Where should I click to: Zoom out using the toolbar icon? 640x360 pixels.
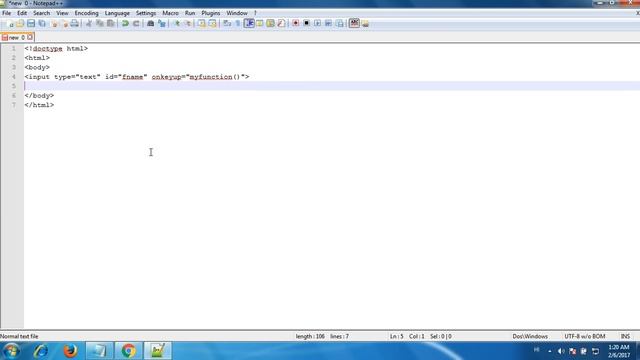pyautogui.click(x=187, y=24)
